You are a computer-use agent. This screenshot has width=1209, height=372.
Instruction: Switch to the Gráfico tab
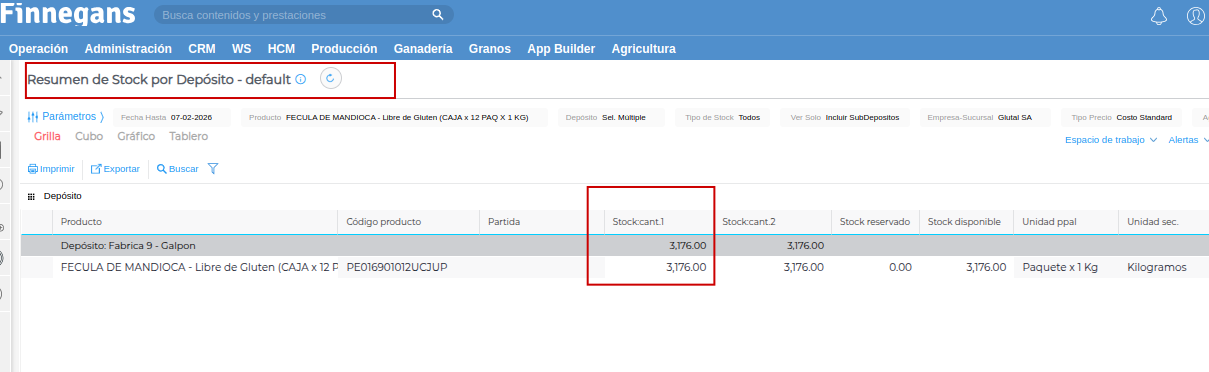pos(136,136)
